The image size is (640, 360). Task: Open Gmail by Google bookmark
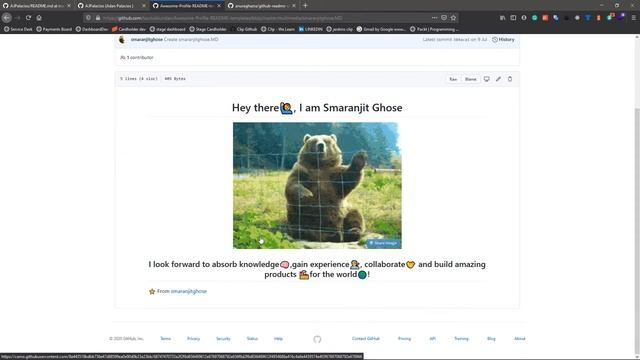(381, 29)
